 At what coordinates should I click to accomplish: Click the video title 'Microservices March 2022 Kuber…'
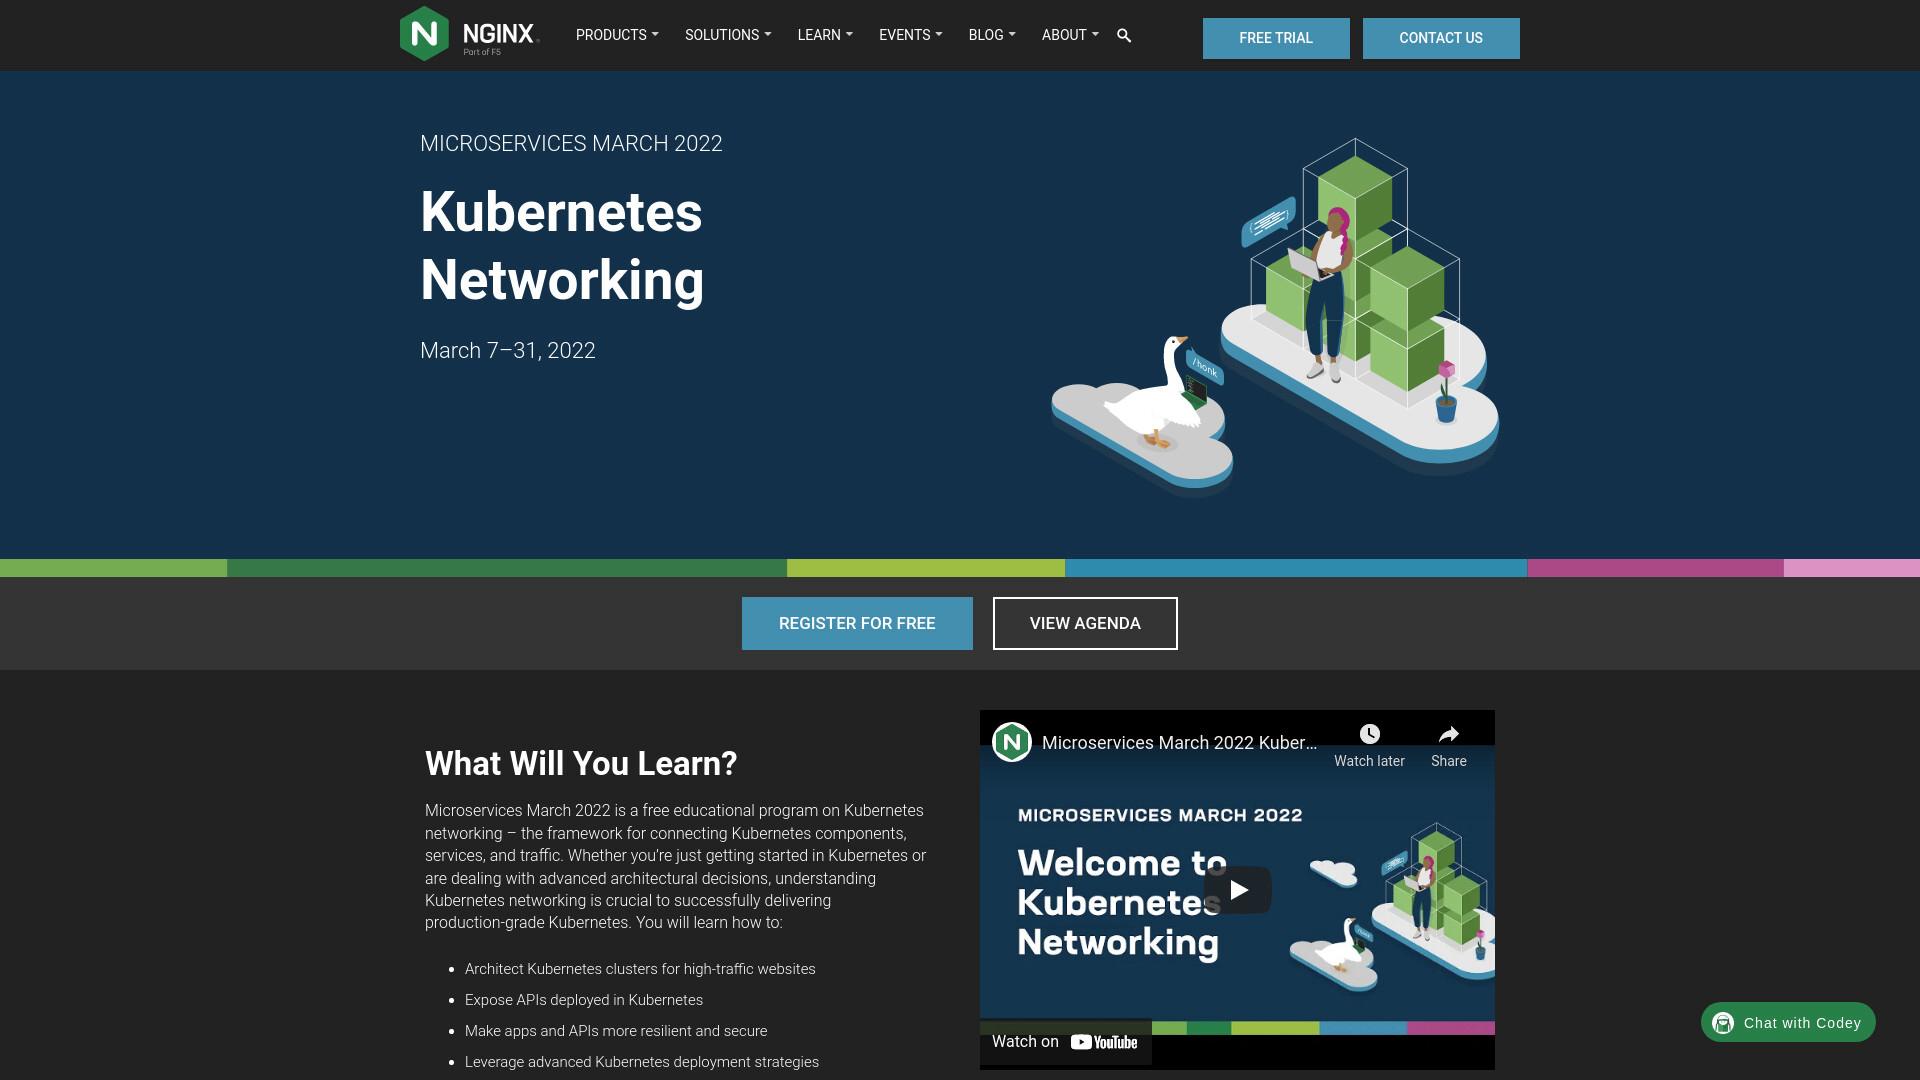click(x=1179, y=743)
